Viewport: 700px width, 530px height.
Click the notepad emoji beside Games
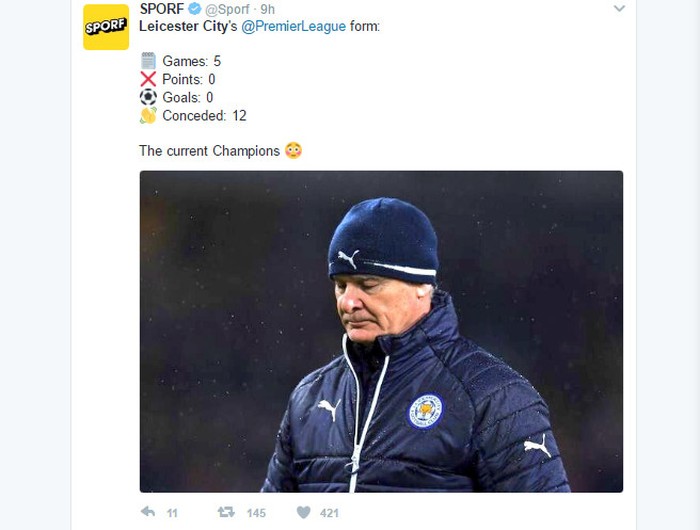149,61
